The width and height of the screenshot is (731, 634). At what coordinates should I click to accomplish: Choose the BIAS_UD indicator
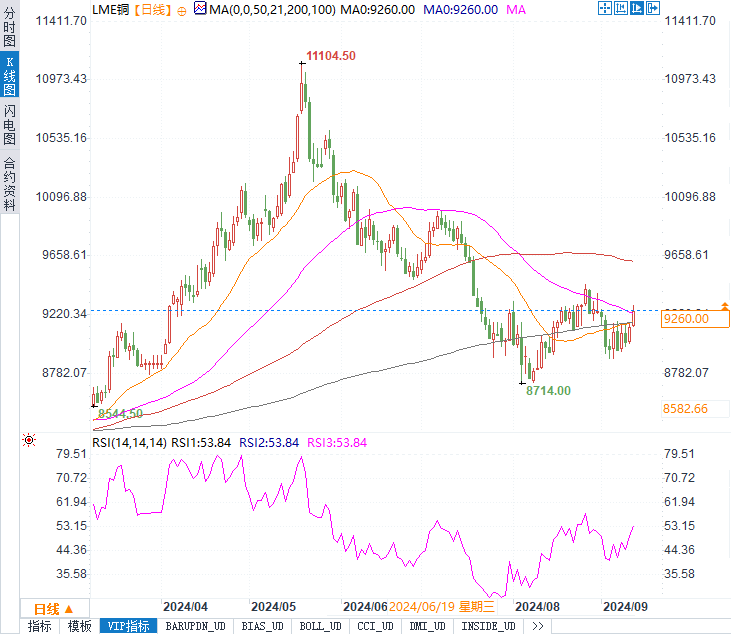262,626
